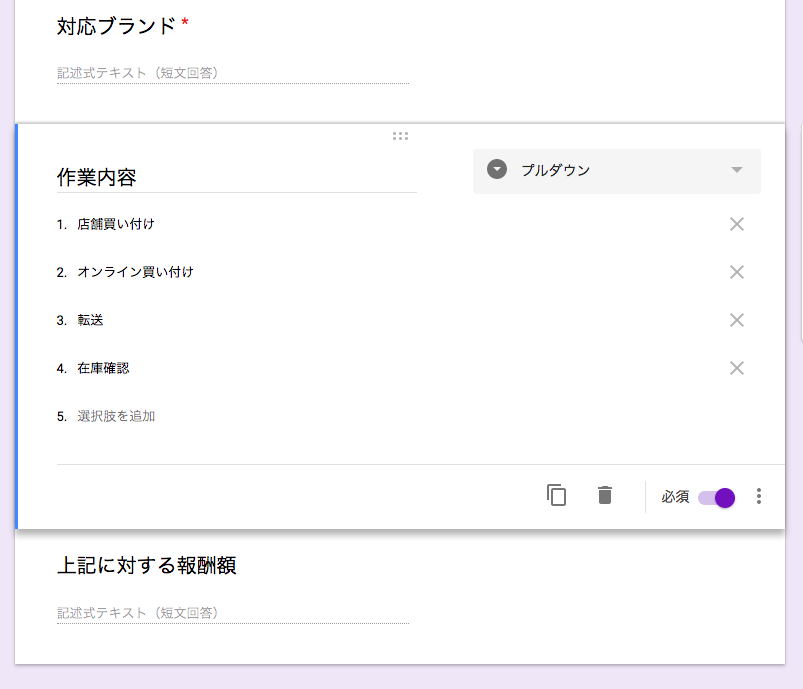
Task: Open the three-dot more options menu
Action: tap(758, 496)
